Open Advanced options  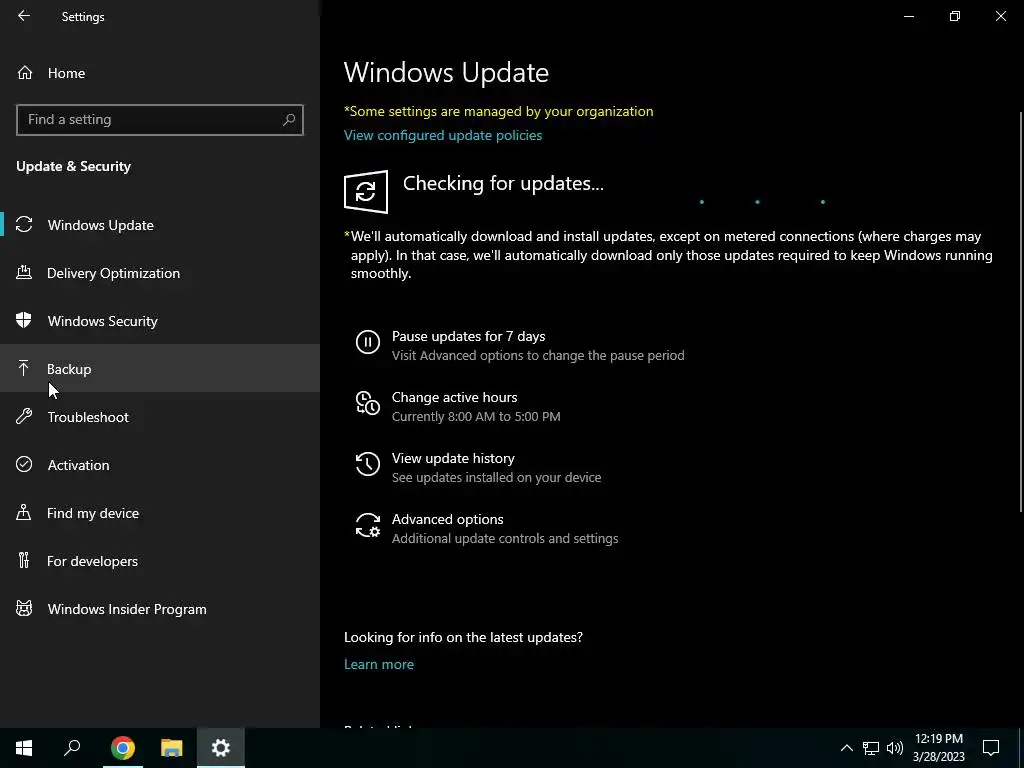coord(447,519)
